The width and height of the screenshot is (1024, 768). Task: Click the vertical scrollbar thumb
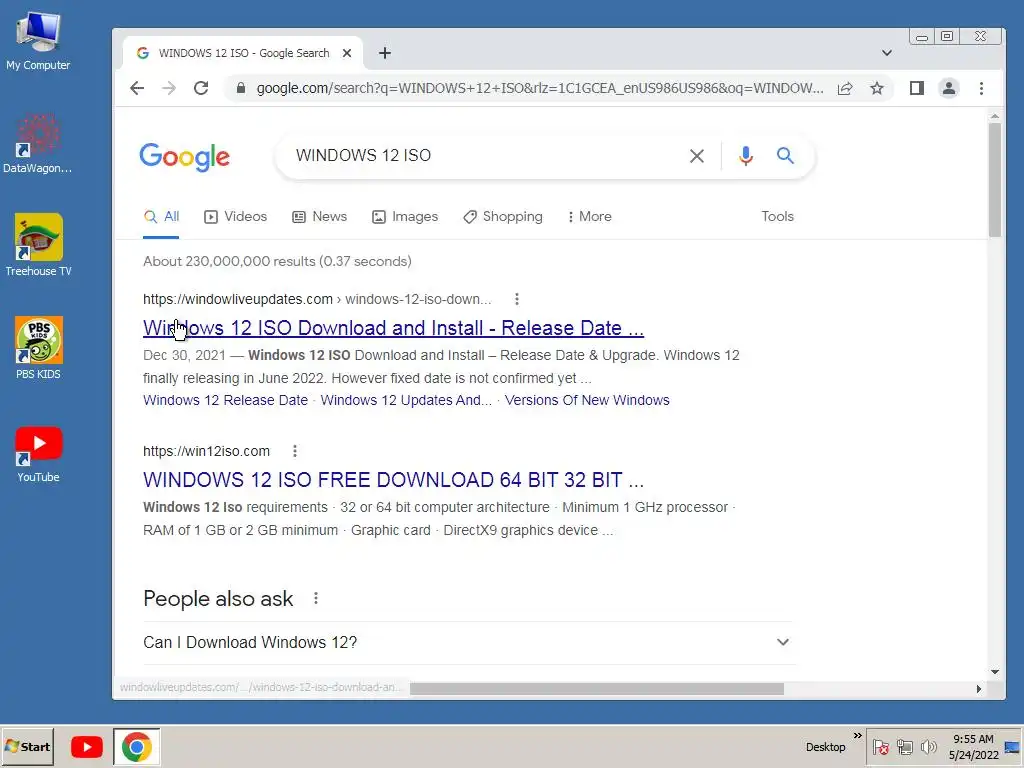click(995, 179)
